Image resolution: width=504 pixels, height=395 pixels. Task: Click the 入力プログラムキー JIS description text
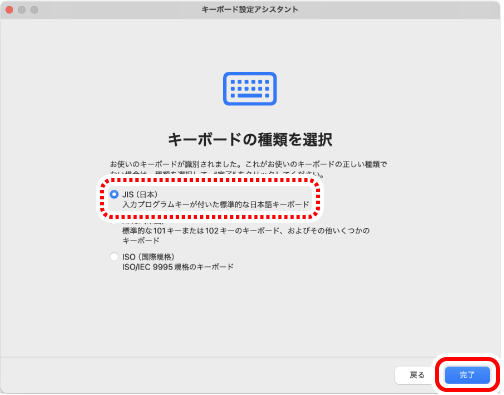tap(216, 205)
